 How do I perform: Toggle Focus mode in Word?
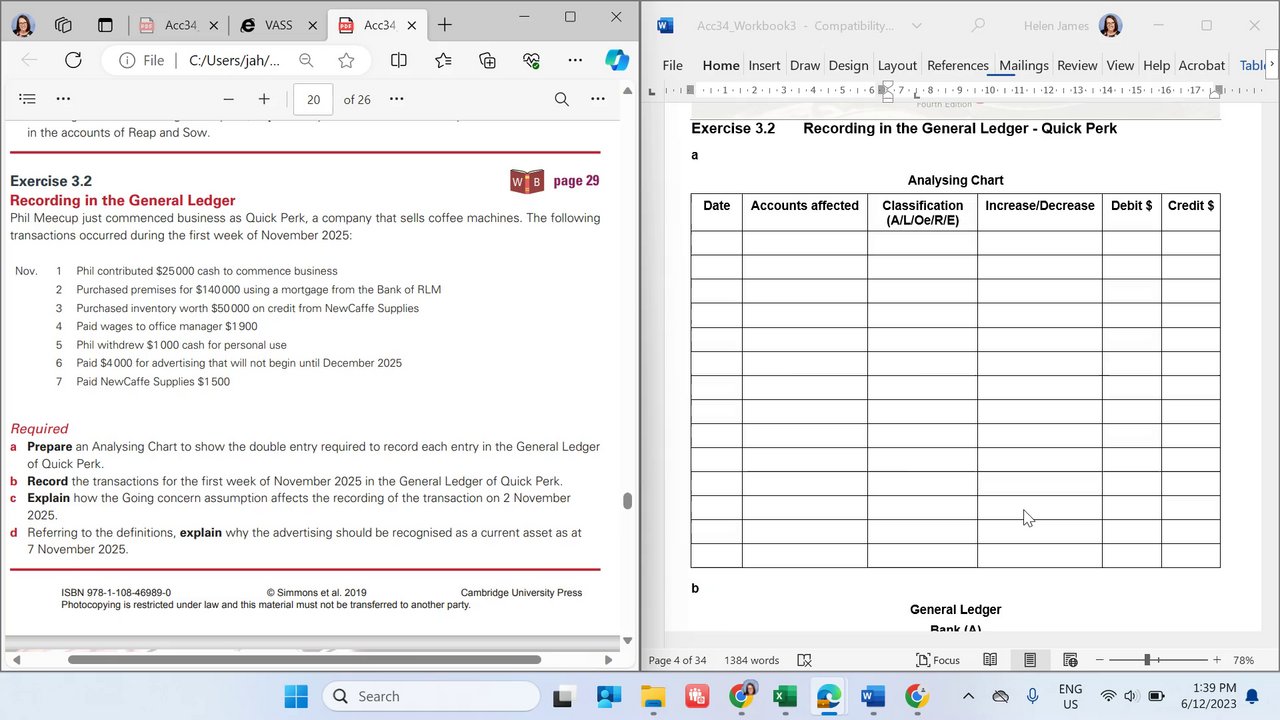938,660
